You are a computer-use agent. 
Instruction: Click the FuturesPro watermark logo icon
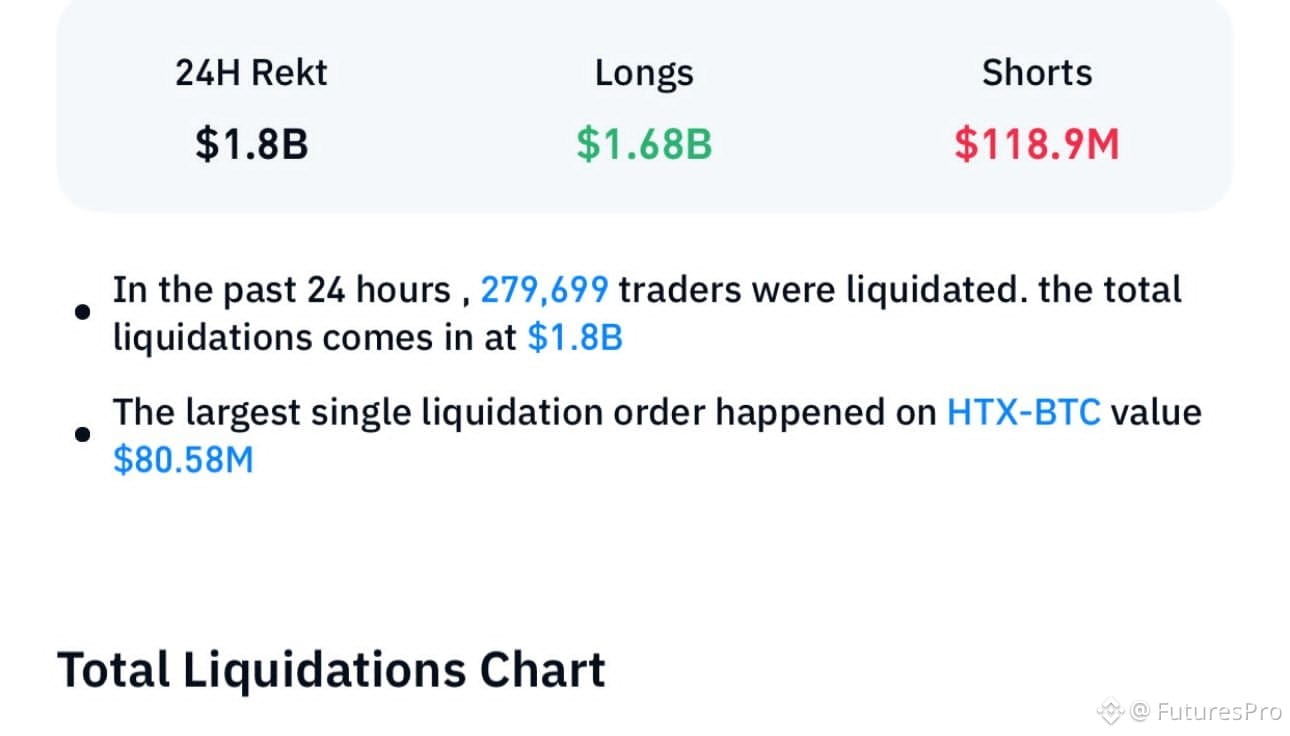[1111, 711]
